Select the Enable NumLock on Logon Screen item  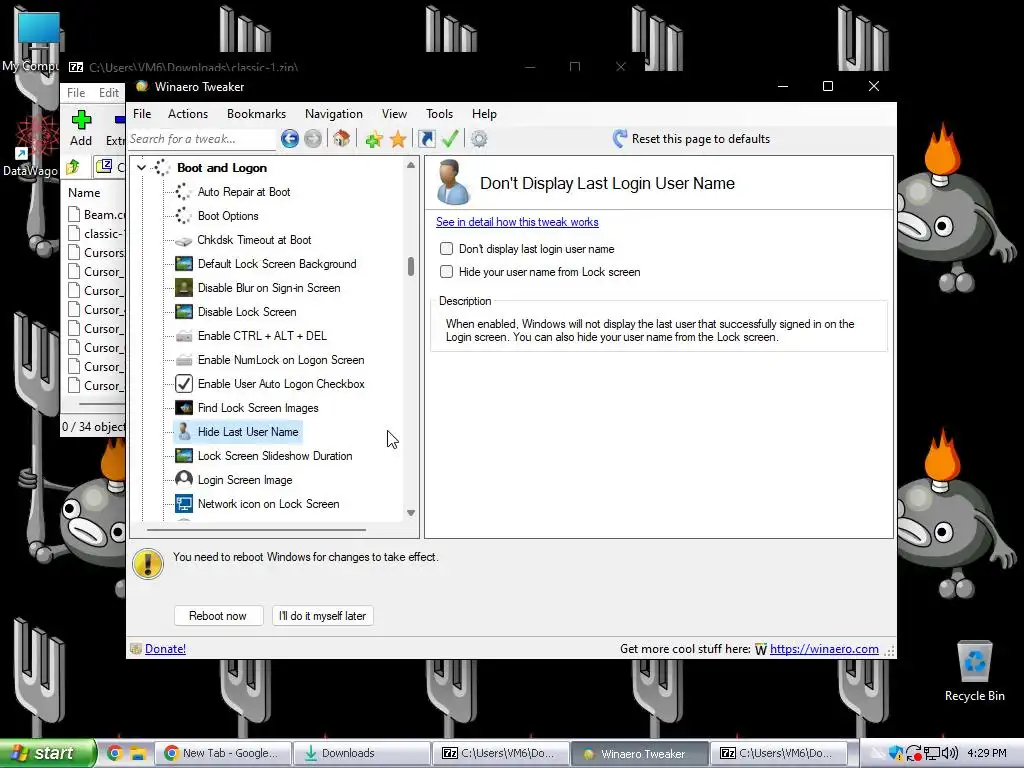pyautogui.click(x=281, y=360)
